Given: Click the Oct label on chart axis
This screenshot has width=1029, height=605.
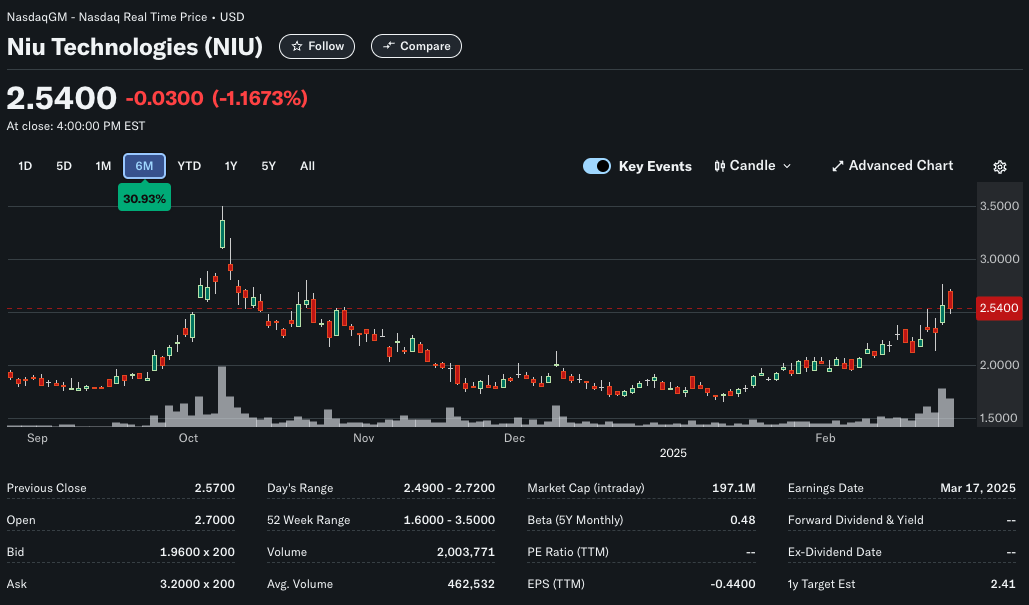Looking at the screenshot, I should pyautogui.click(x=188, y=438).
